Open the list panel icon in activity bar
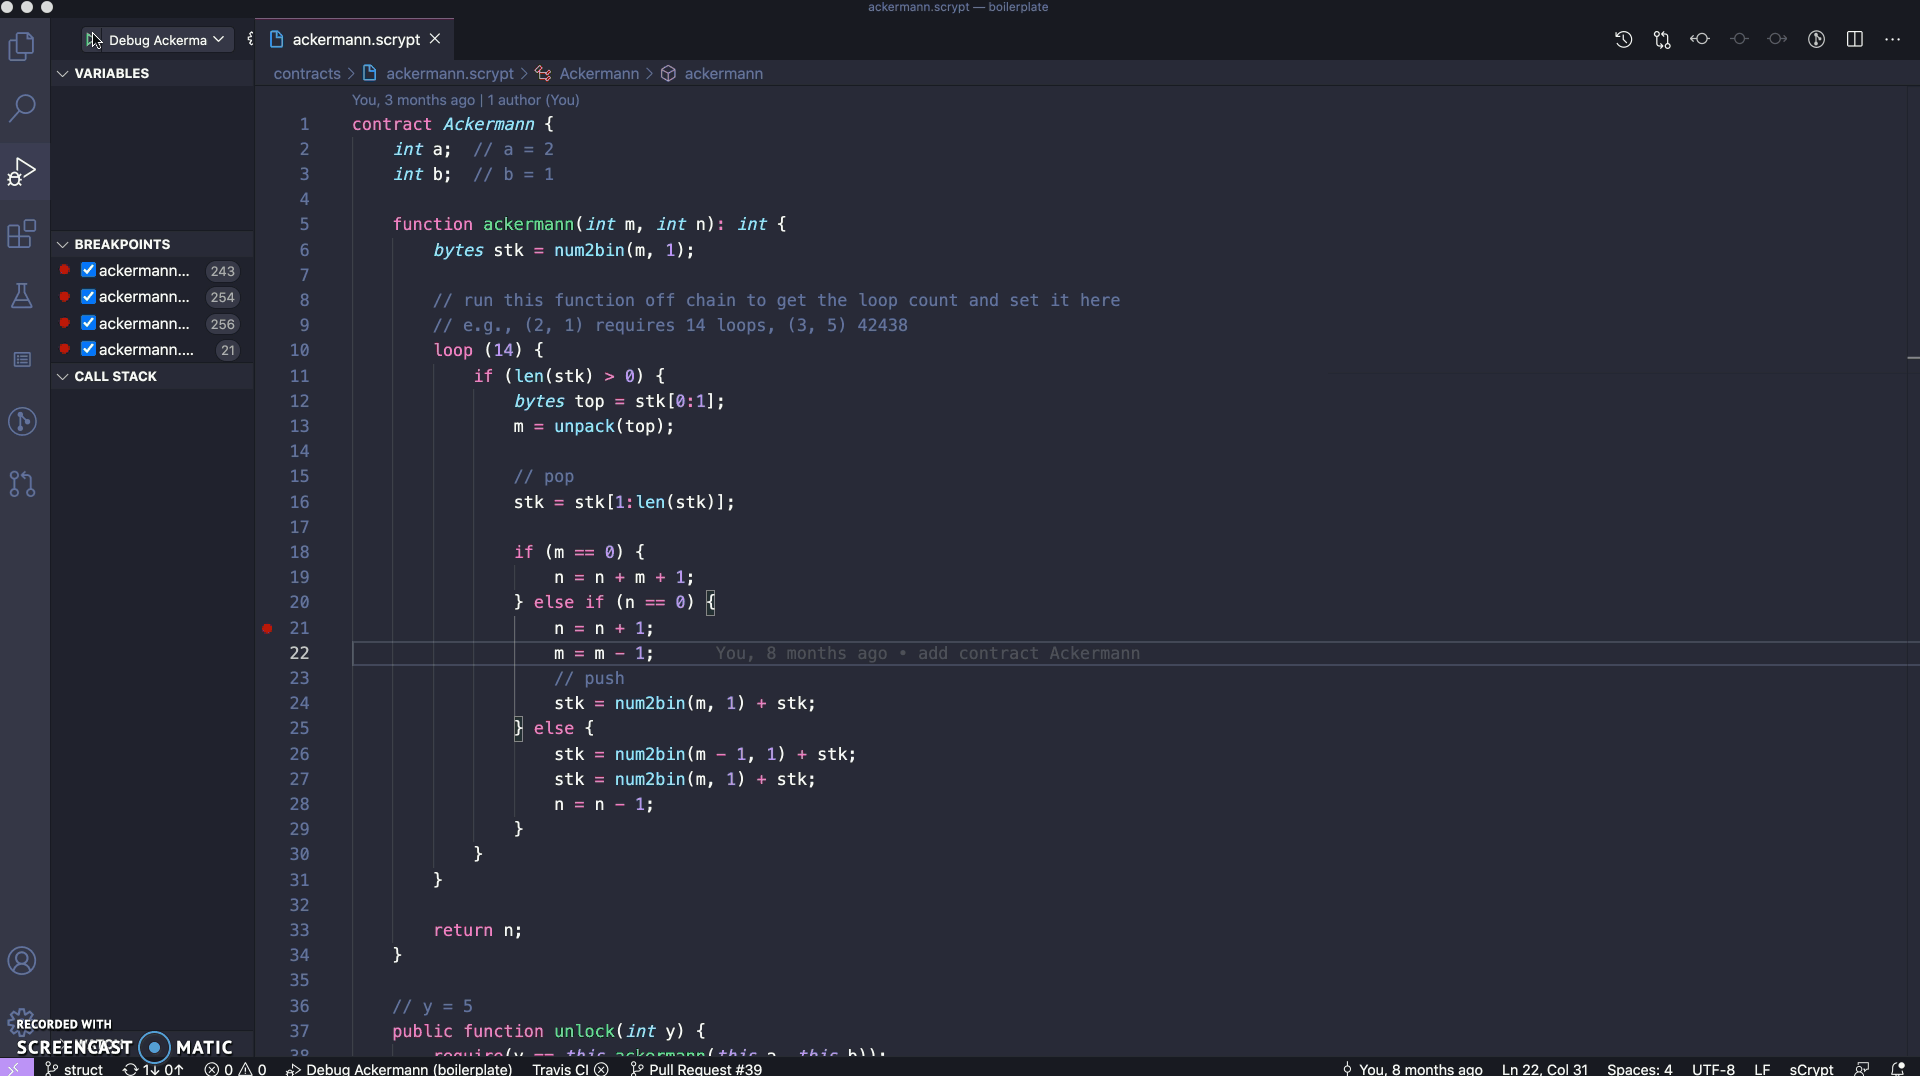This screenshot has width=1920, height=1076. point(22,359)
